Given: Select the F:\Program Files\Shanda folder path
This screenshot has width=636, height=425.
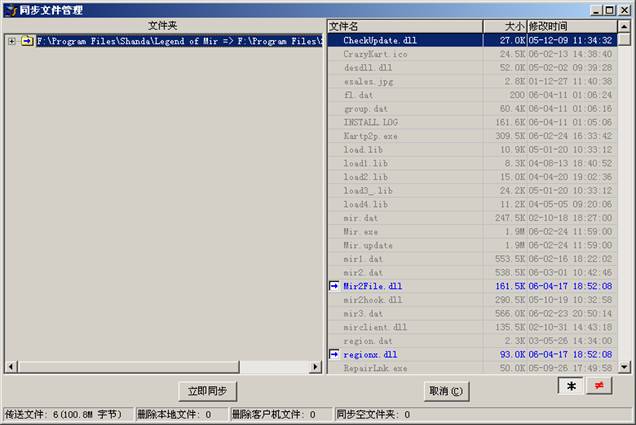Looking at the screenshot, I should (x=178, y=41).
